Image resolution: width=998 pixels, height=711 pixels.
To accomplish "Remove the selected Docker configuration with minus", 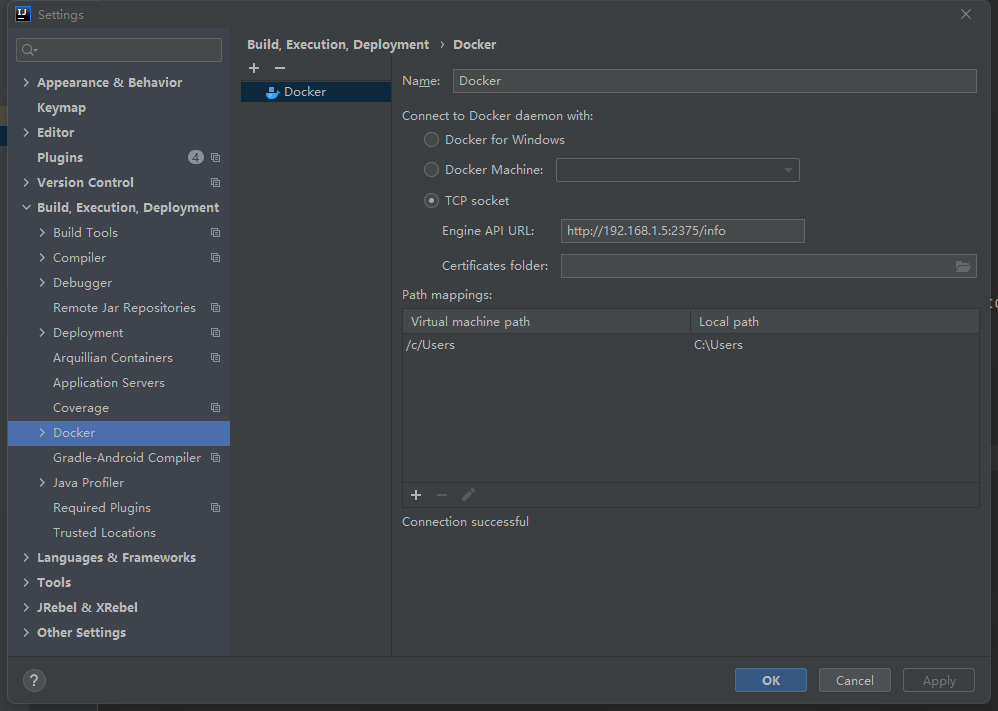I will tap(279, 68).
